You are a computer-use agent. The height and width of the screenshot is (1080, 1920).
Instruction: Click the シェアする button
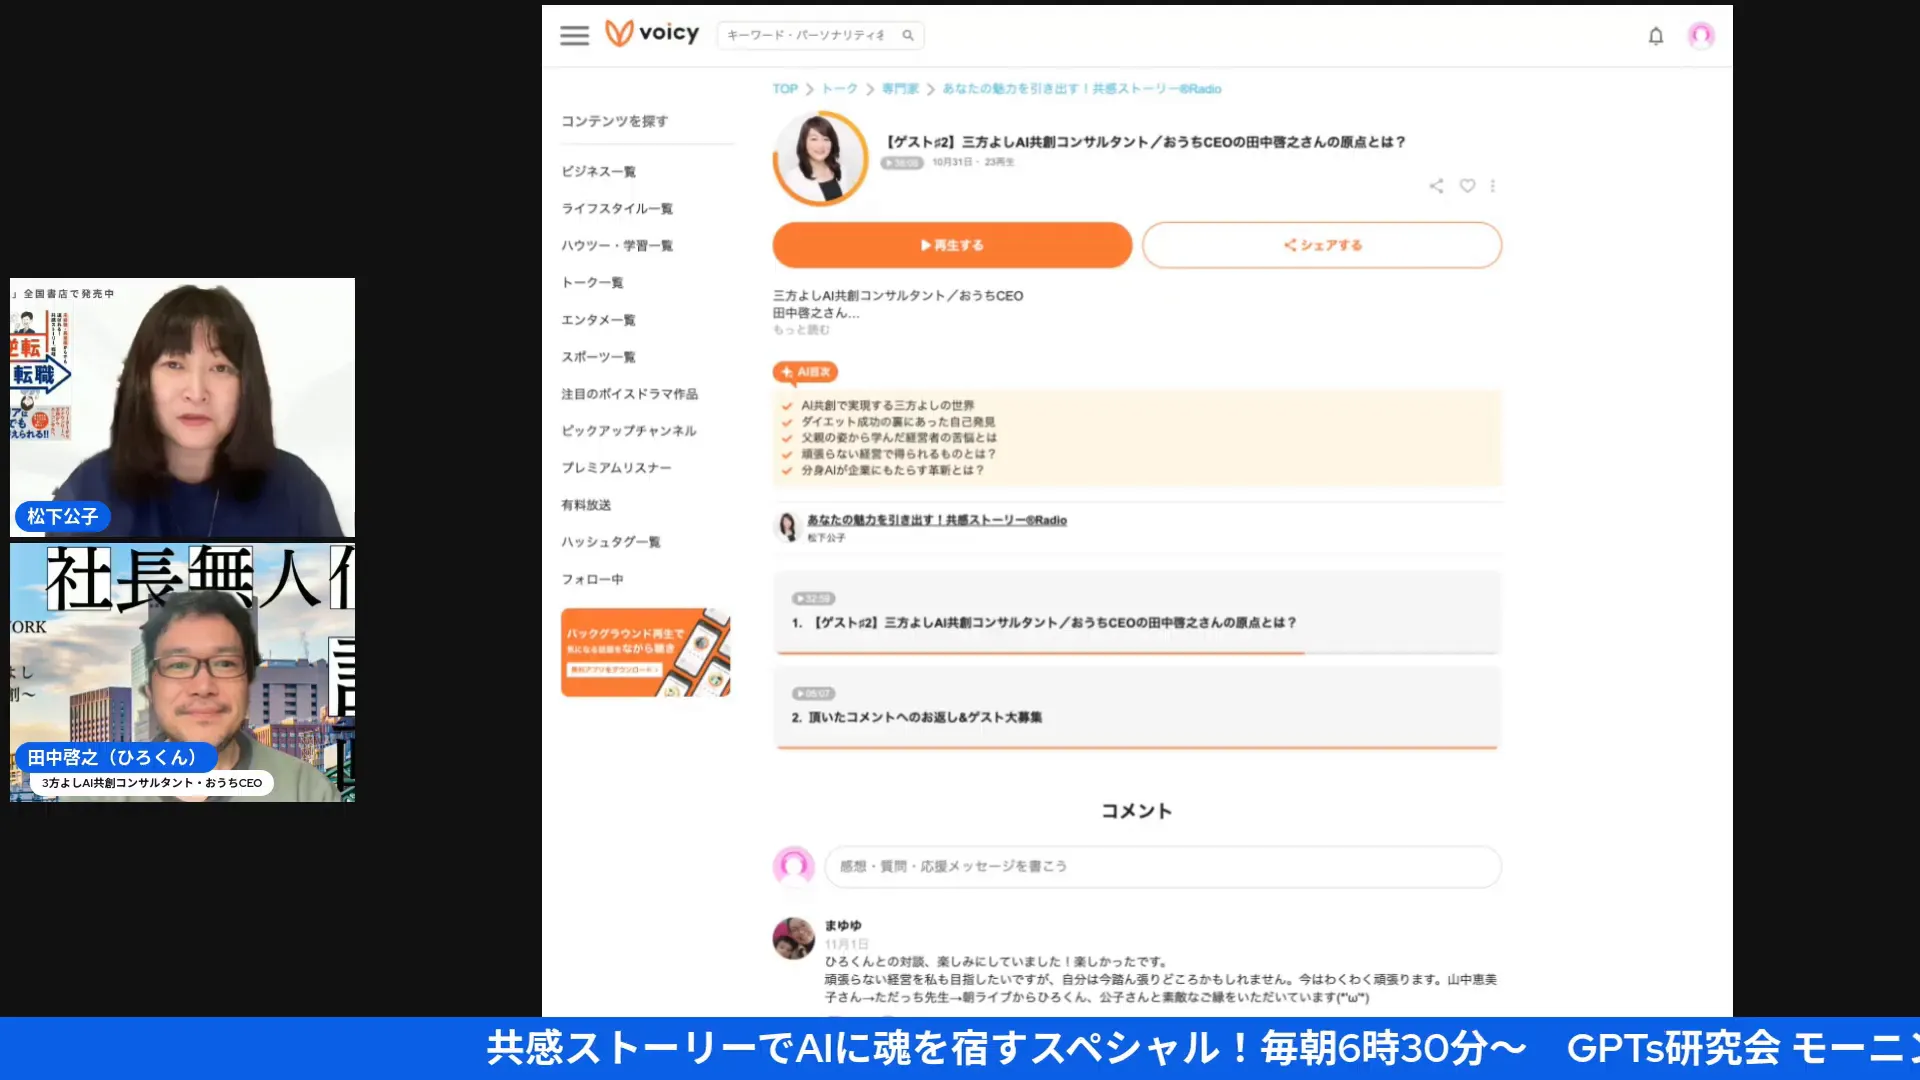[1321, 244]
